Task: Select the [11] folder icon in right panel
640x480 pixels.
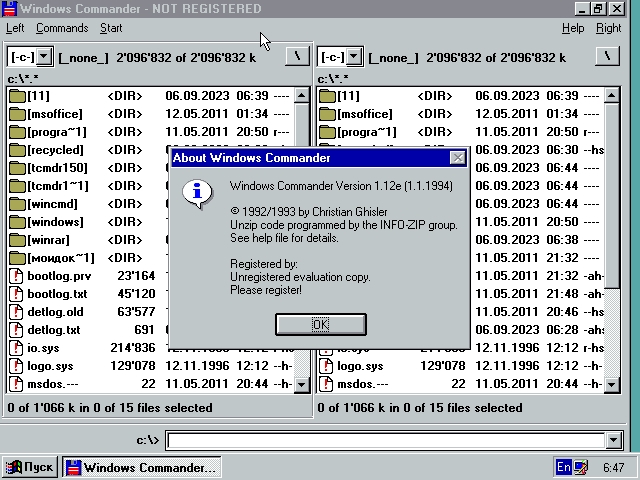Action: click(x=327, y=96)
